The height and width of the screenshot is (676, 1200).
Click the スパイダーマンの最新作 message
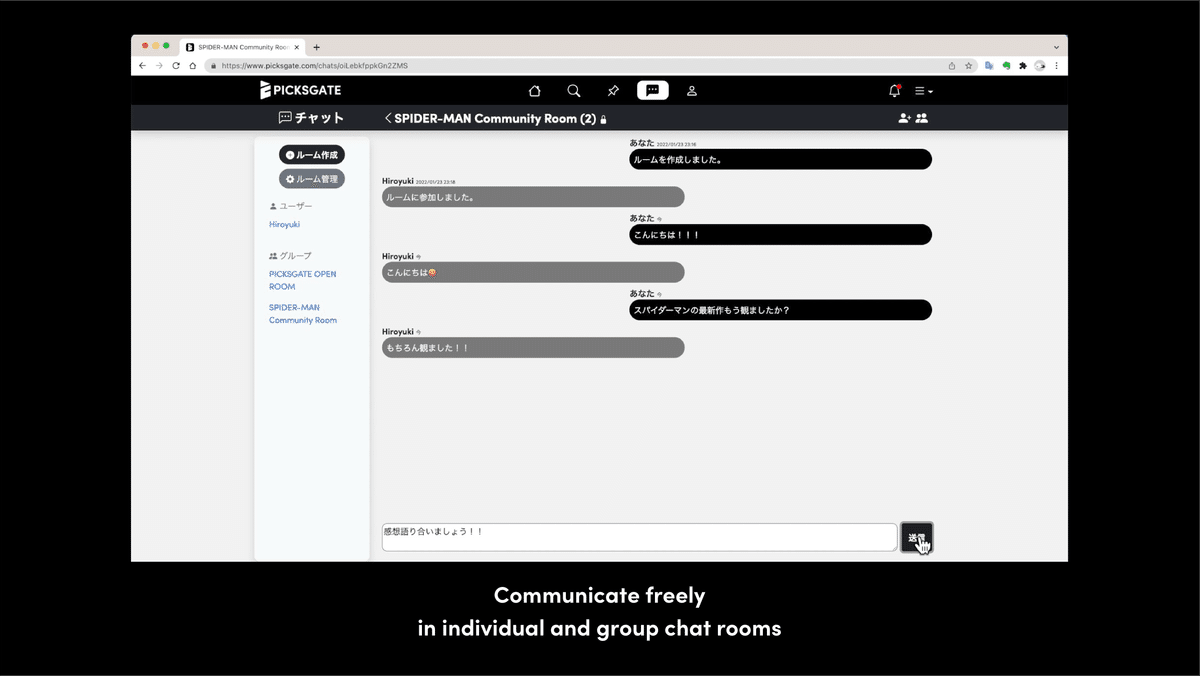click(780, 310)
